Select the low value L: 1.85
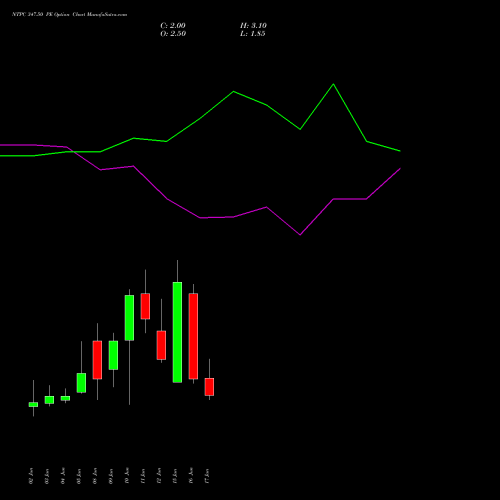 tap(253, 34)
